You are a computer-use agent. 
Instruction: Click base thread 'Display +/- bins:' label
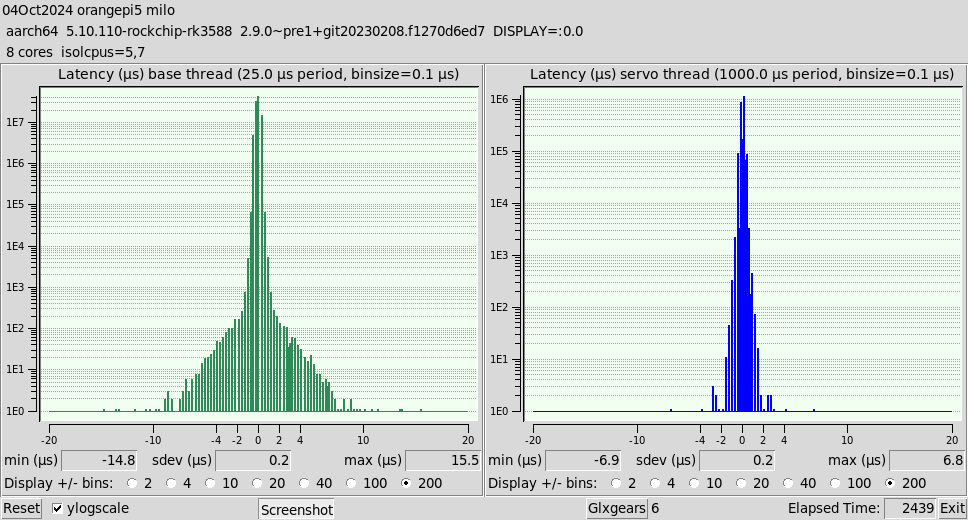point(59,483)
